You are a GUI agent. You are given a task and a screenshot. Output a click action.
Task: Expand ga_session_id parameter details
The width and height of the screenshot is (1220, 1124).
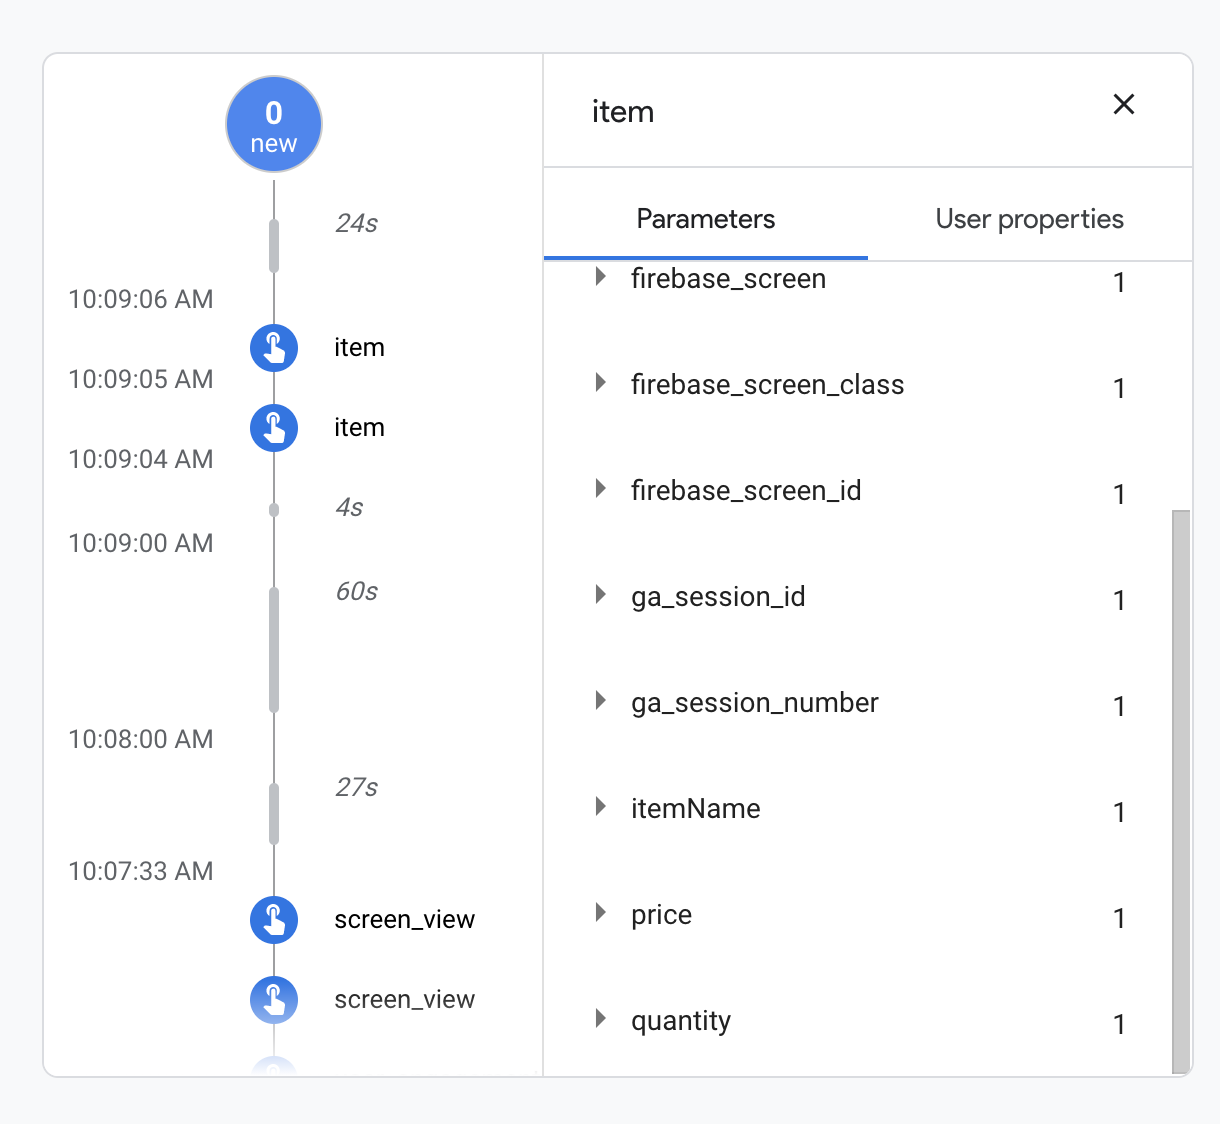pyautogui.click(x=601, y=595)
